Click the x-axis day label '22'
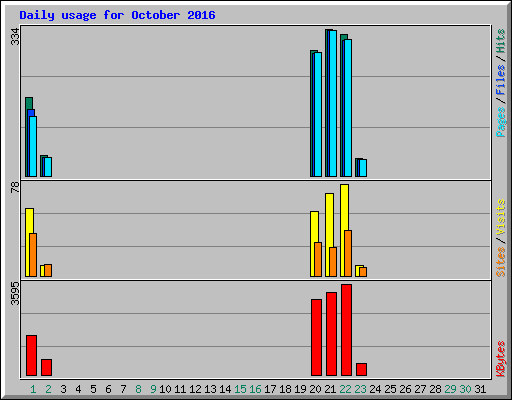 click(x=345, y=389)
